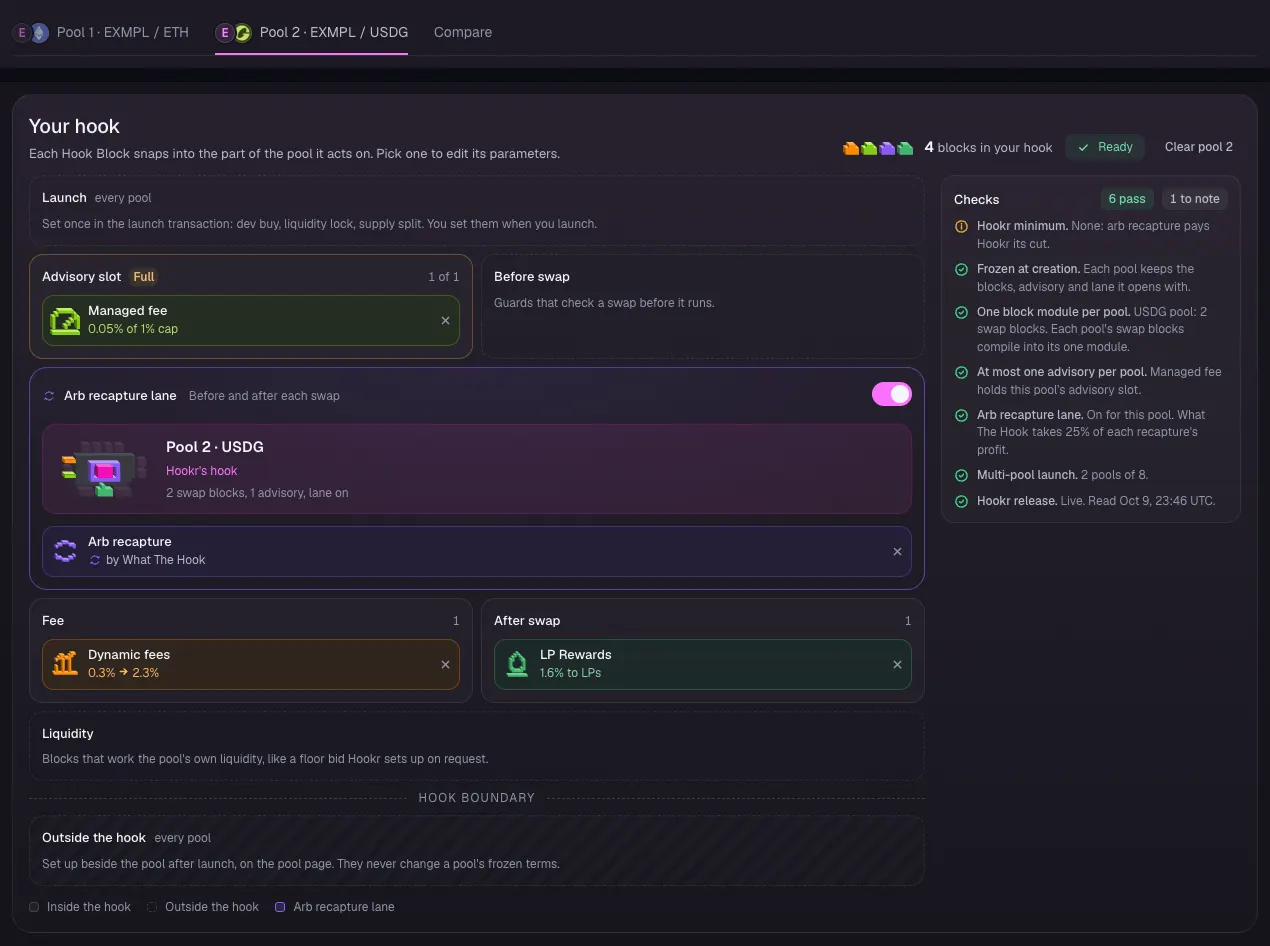The width and height of the screenshot is (1270, 946).
Task: Click the '2 swap blocks, 1 advisory, lane on' text
Action: click(x=257, y=493)
